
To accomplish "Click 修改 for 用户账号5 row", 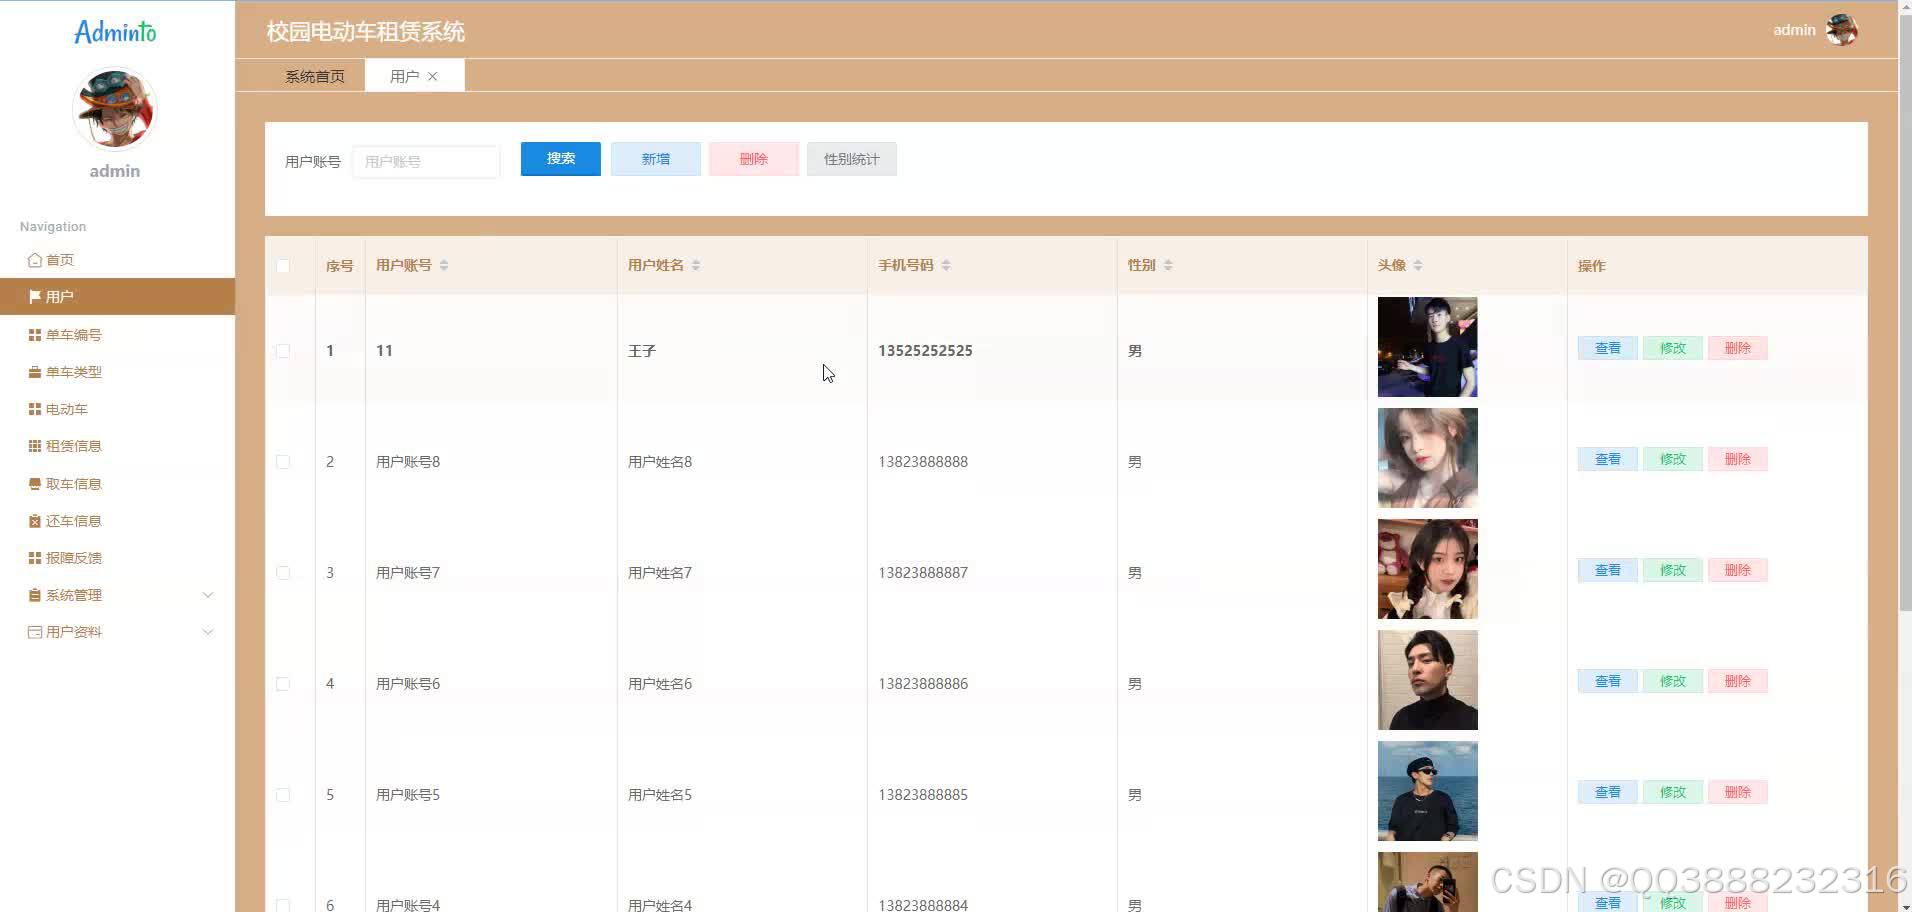I will pyautogui.click(x=1673, y=792).
